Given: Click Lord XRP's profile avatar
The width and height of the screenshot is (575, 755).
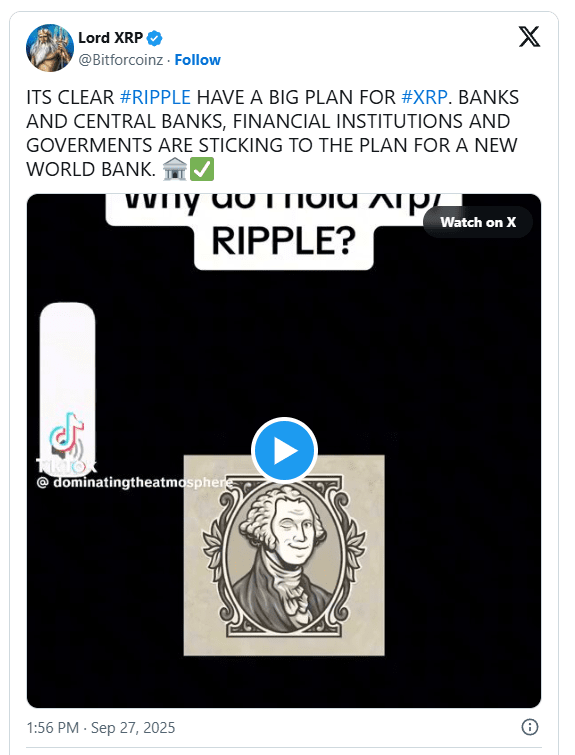Looking at the screenshot, I should 50,48.
